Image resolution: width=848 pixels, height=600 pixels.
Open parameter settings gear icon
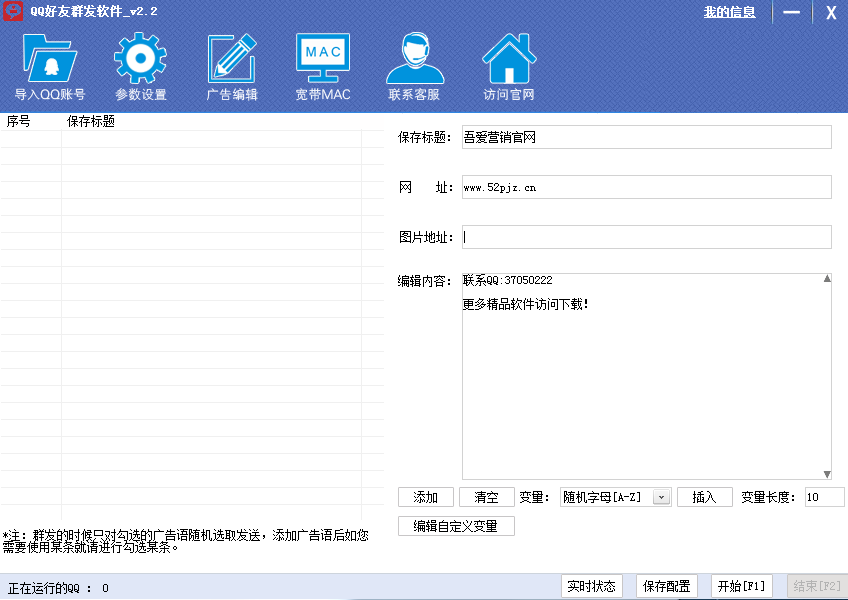click(x=140, y=59)
